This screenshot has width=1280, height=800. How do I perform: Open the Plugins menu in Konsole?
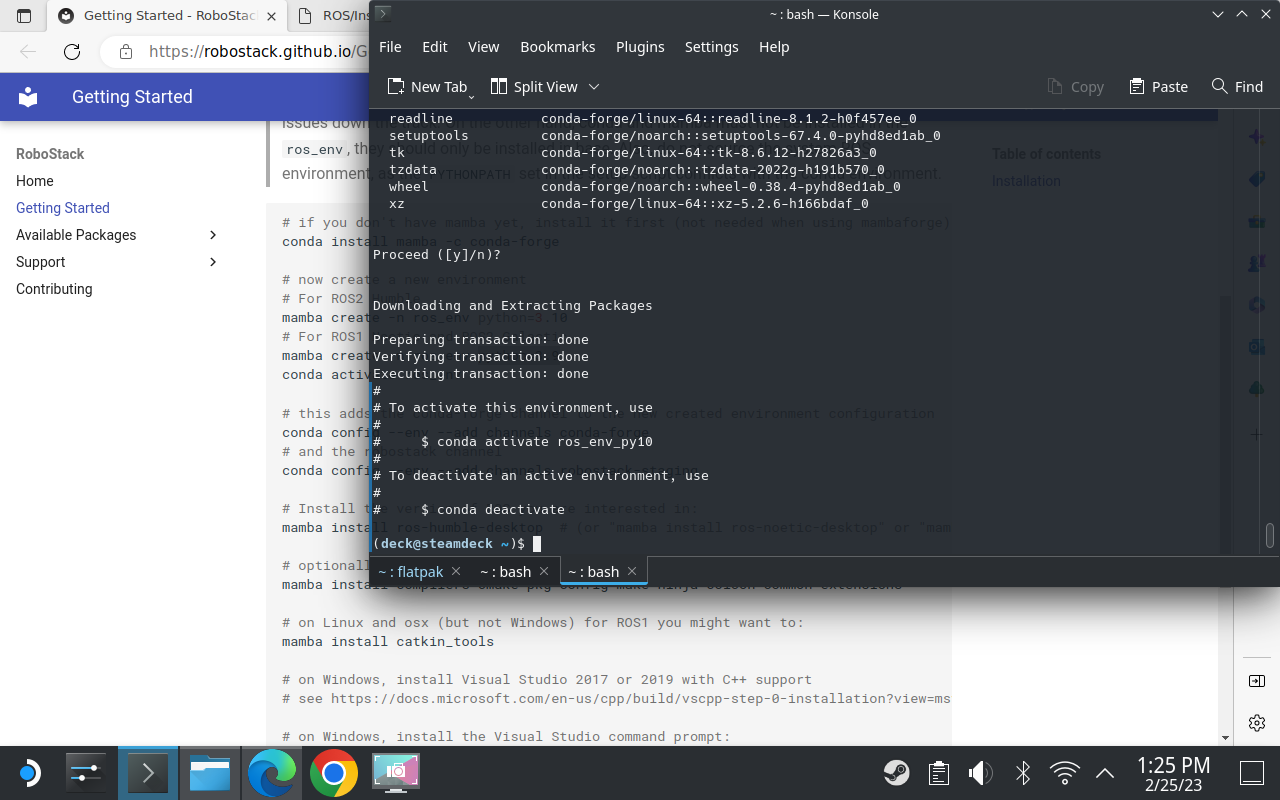(640, 47)
